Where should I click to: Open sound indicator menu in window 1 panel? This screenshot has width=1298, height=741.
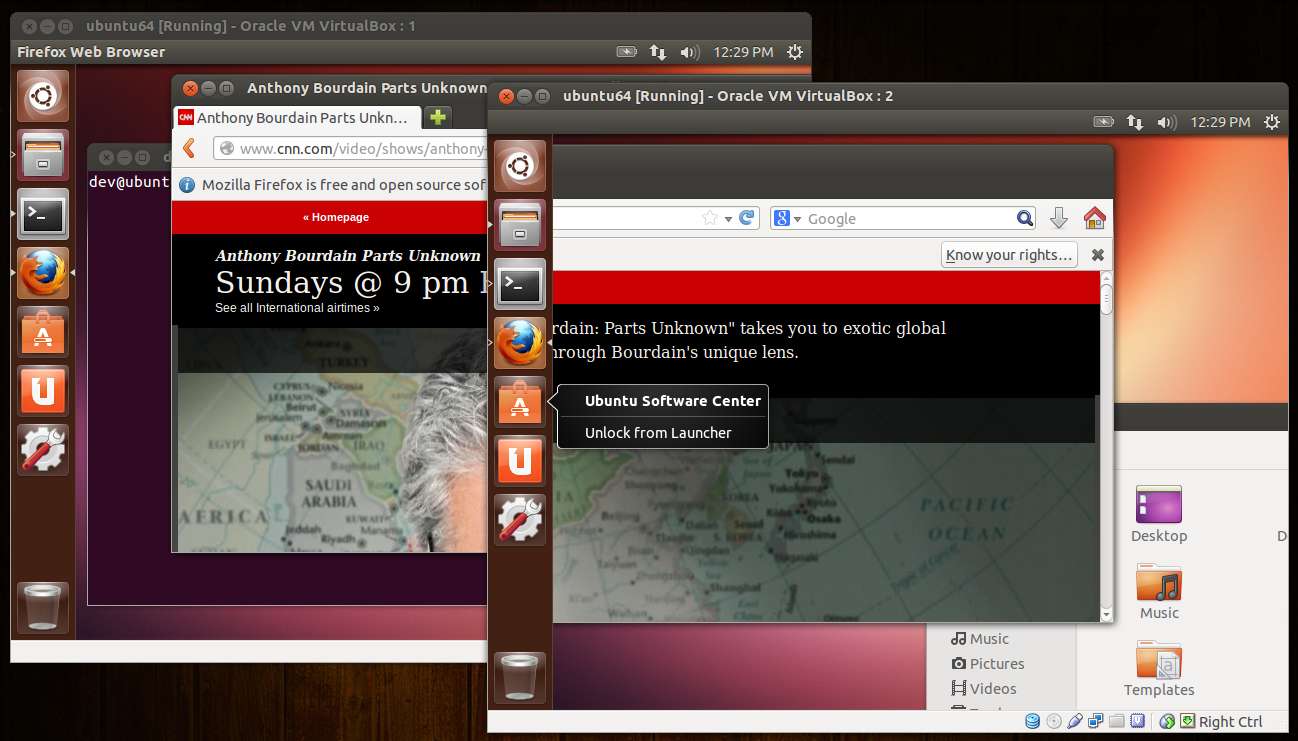click(x=689, y=52)
